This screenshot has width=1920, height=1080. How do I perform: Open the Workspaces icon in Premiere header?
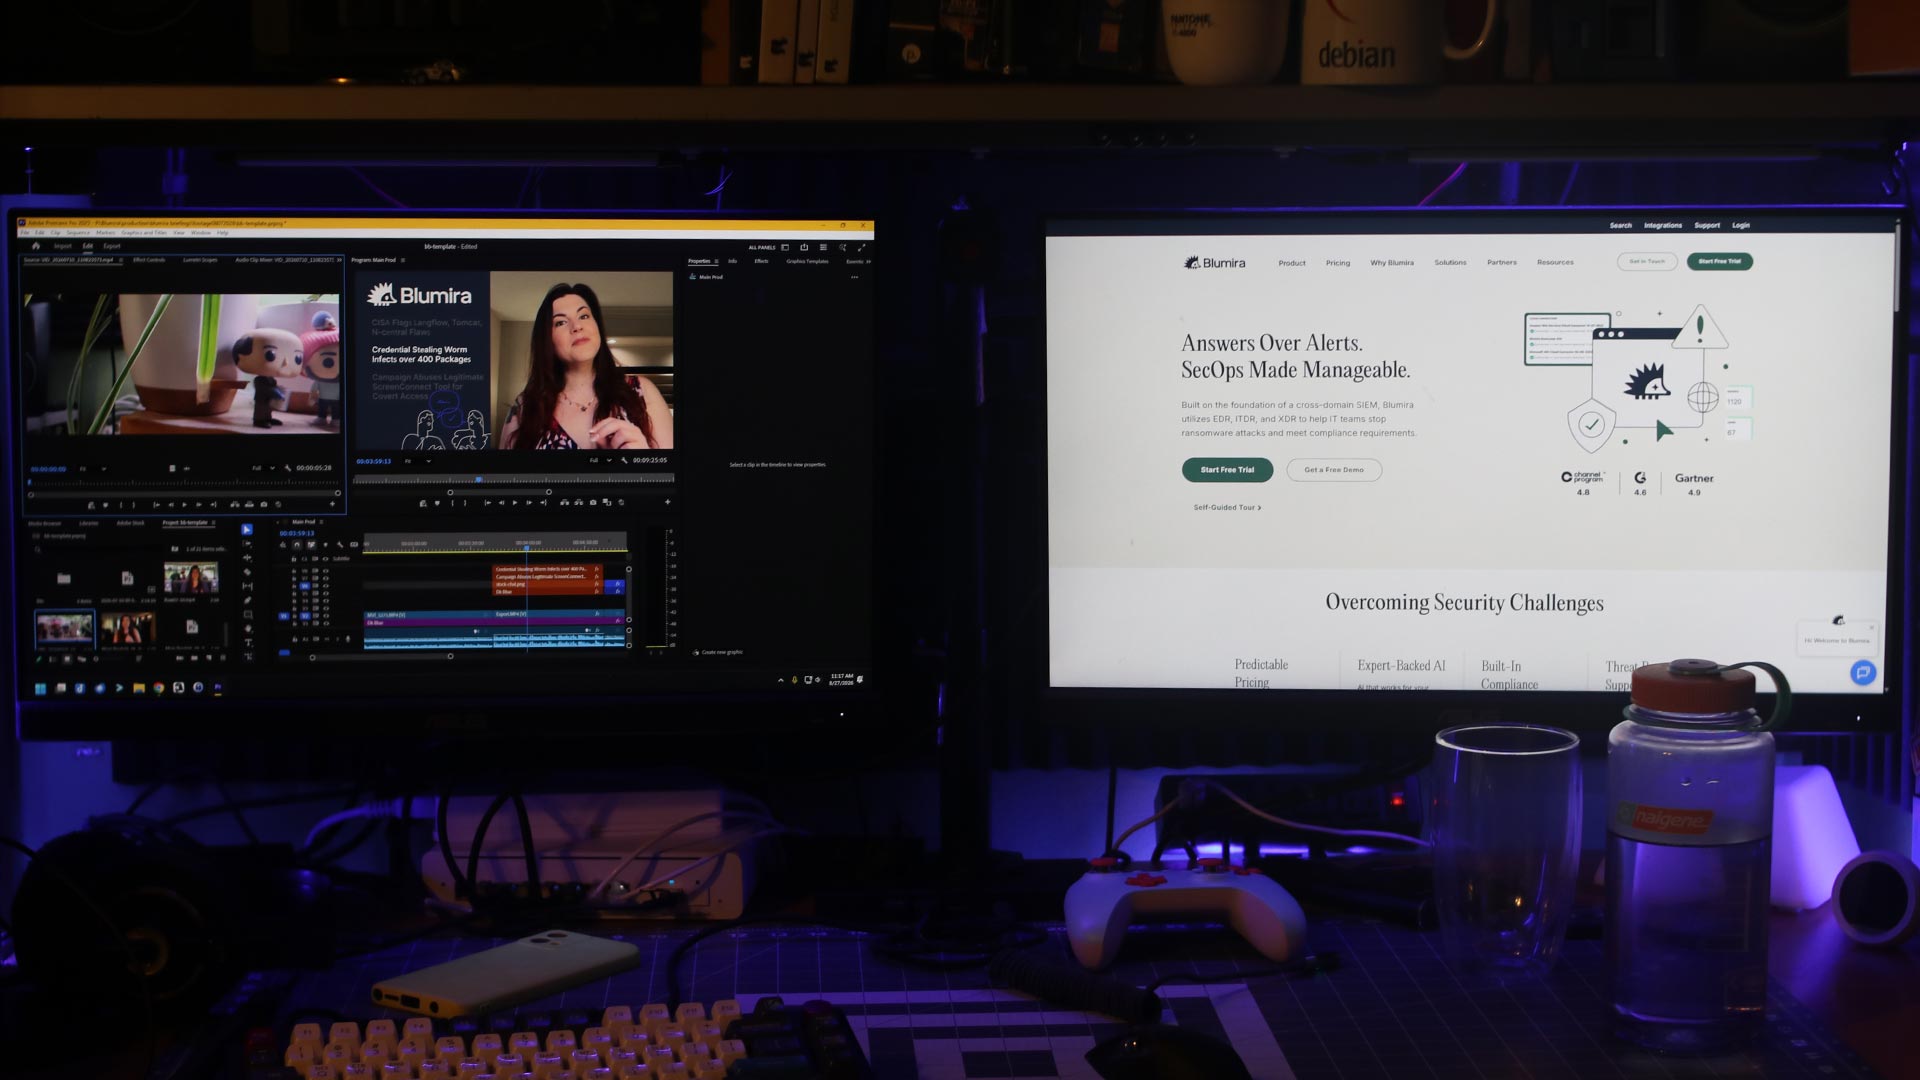[x=785, y=247]
